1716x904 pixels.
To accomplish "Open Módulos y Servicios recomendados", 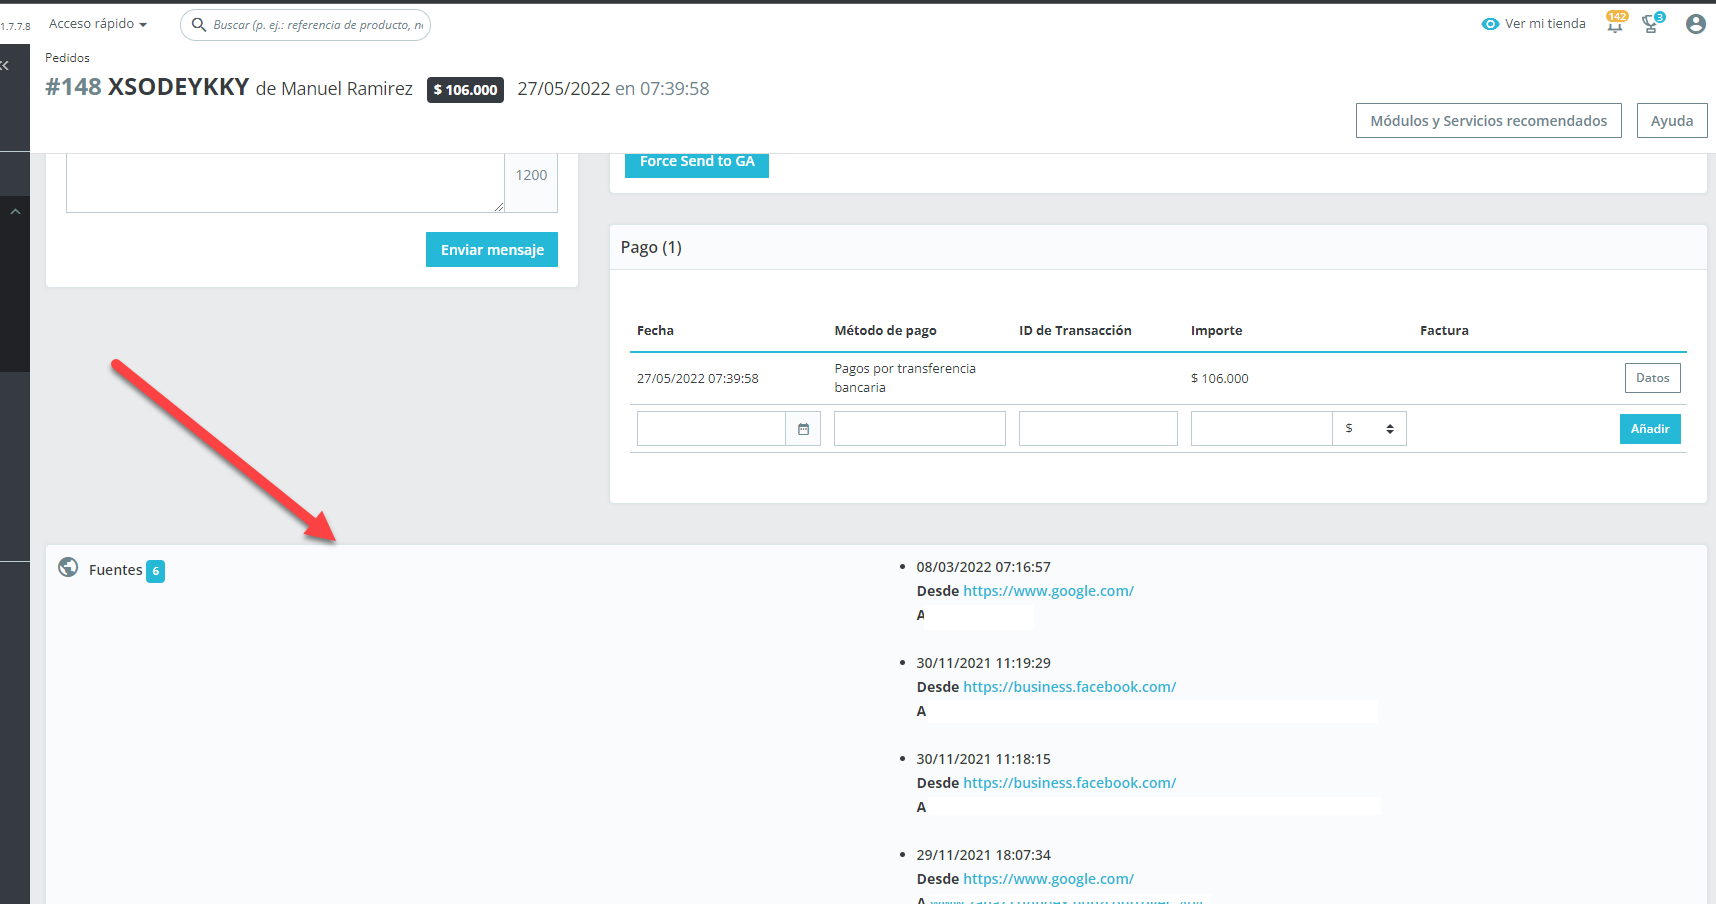I will pyautogui.click(x=1488, y=120).
